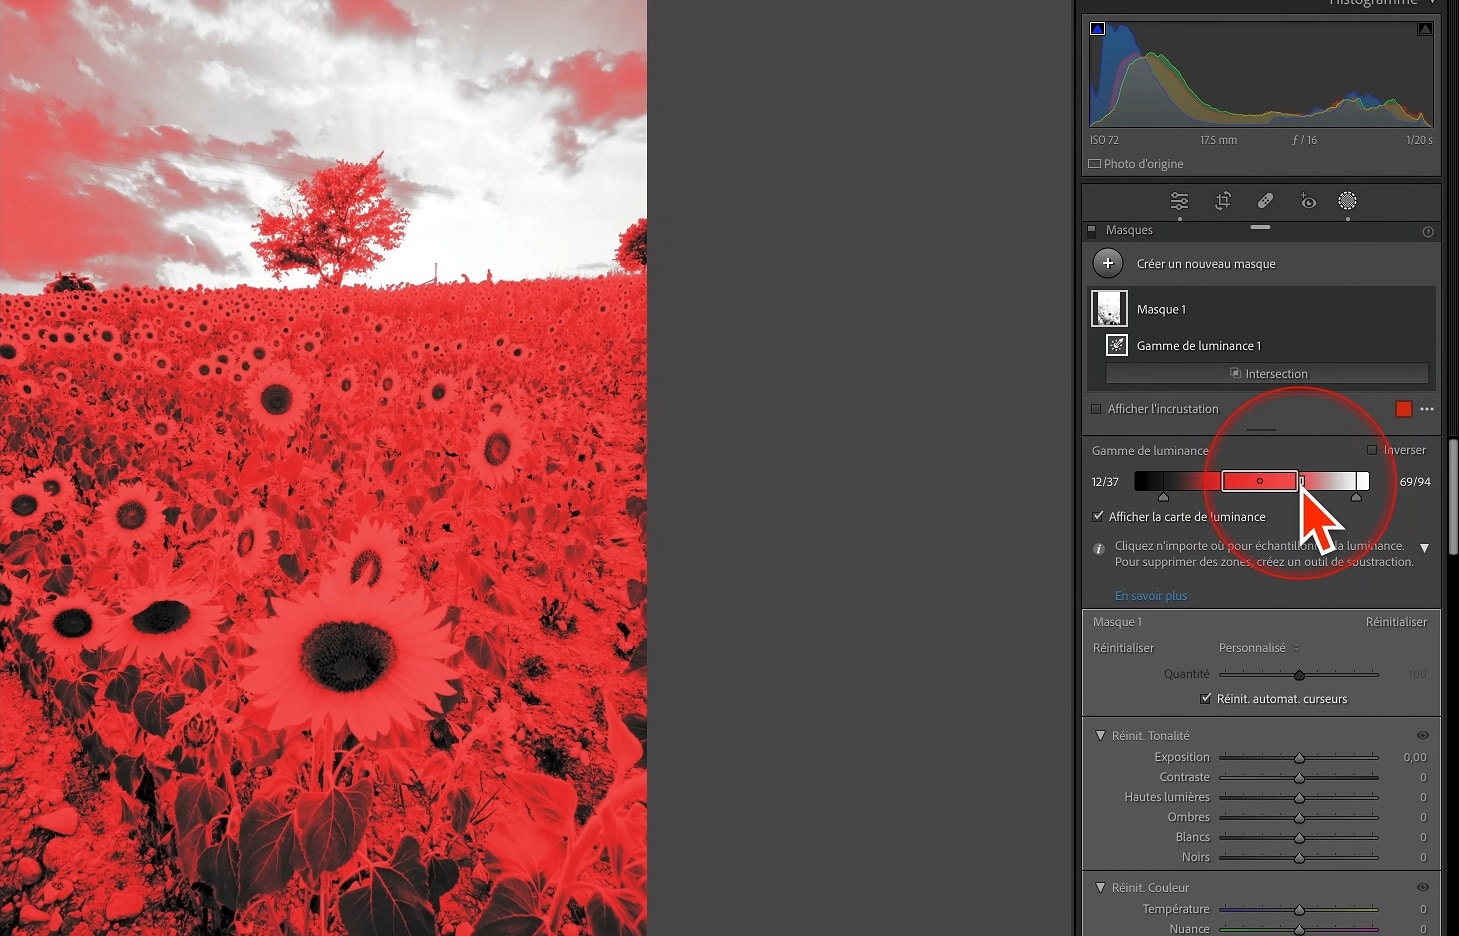Click the Créer un nouveau masque button
The width and height of the screenshot is (1459, 936).
coord(1206,264)
